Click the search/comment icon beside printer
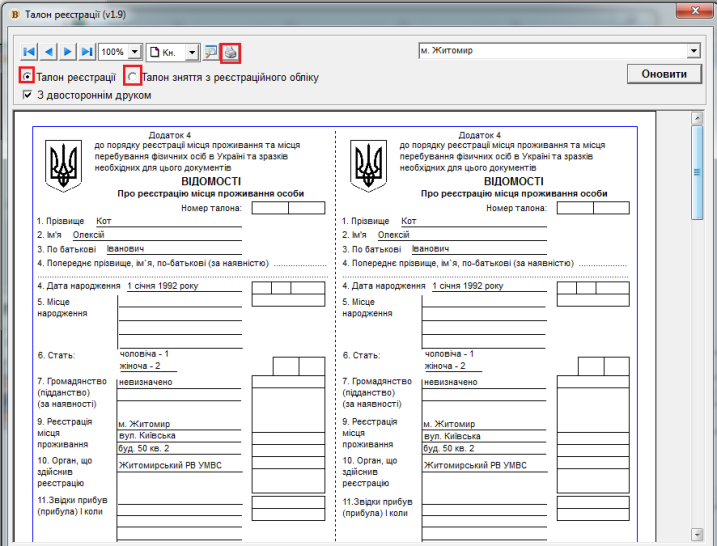The image size is (717, 546). pyautogui.click(x=211, y=52)
